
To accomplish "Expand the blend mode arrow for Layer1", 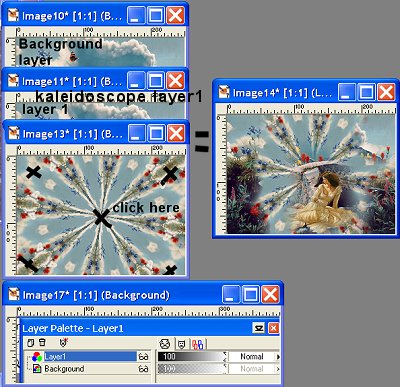I will (x=278, y=357).
